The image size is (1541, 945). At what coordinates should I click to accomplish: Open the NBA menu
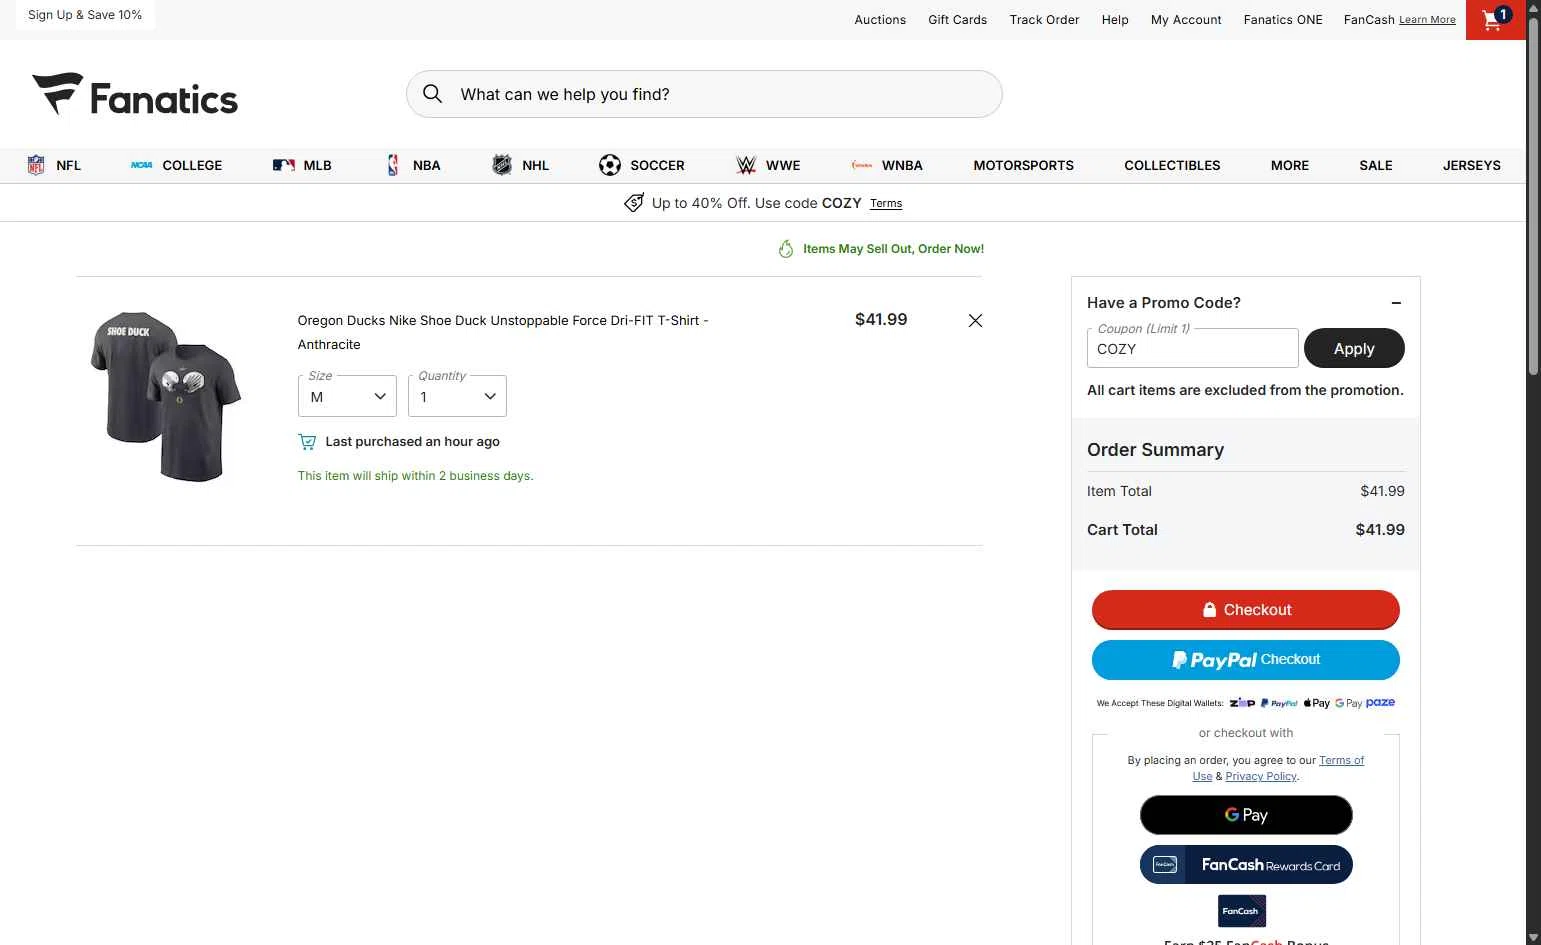pos(427,165)
